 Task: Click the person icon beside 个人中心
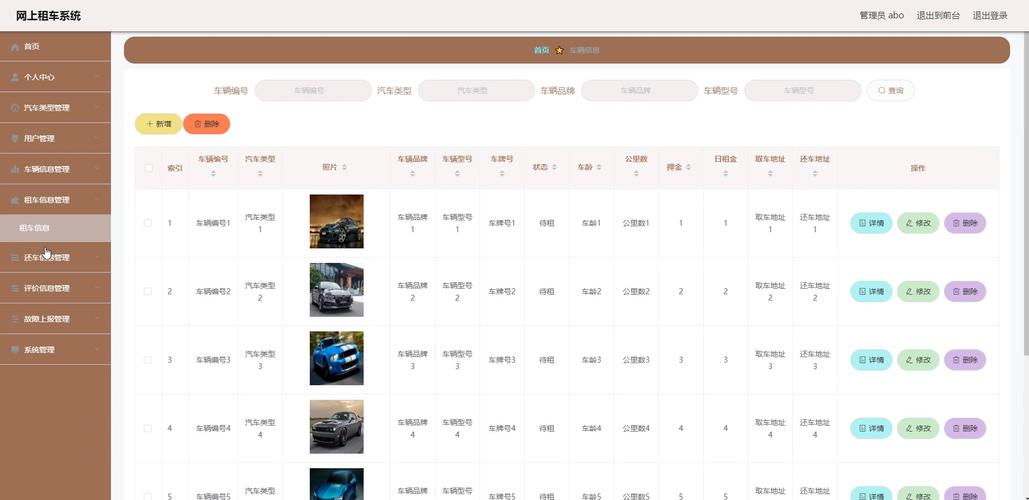[15, 77]
